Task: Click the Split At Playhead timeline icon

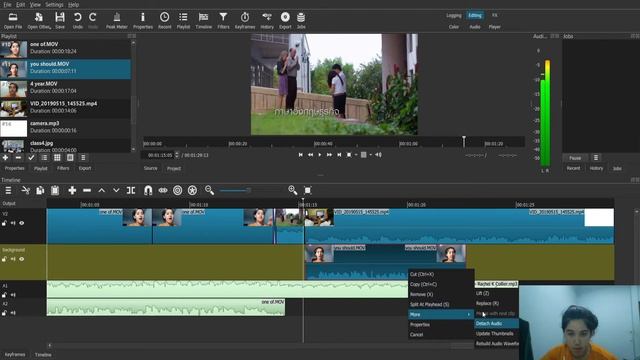Action: [x=131, y=190]
